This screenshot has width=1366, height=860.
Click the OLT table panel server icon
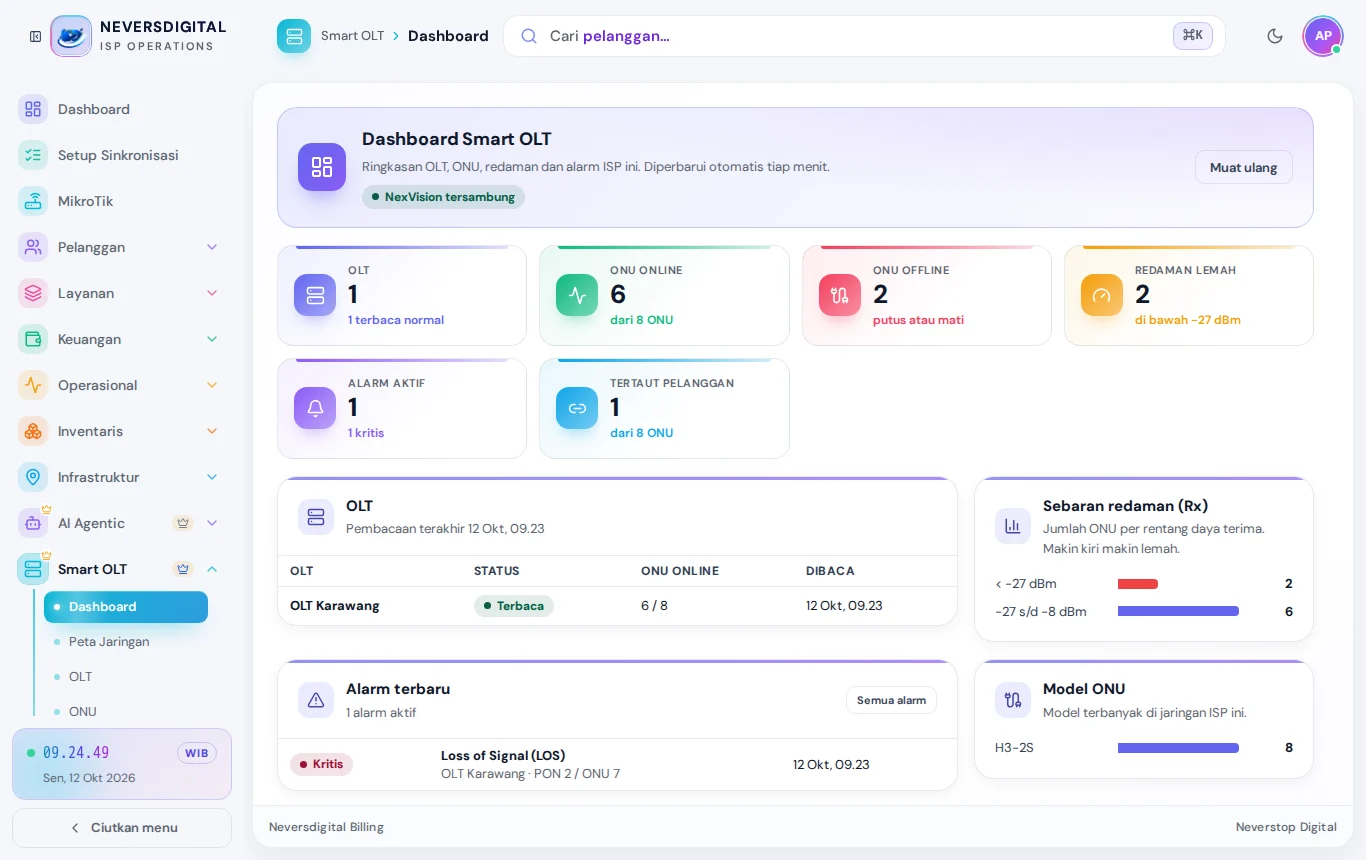[316, 517]
